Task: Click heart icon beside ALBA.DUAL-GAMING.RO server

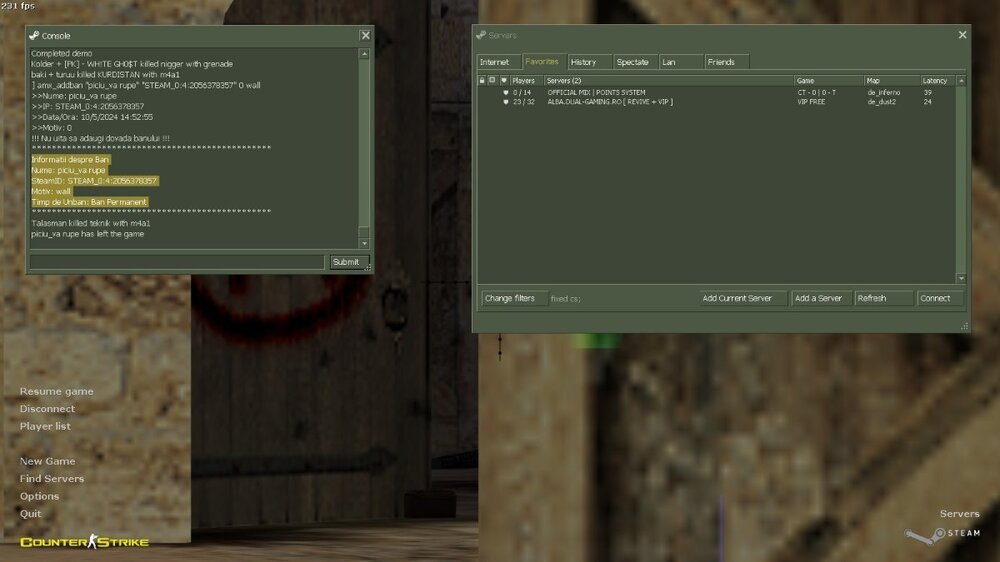Action: tap(505, 102)
